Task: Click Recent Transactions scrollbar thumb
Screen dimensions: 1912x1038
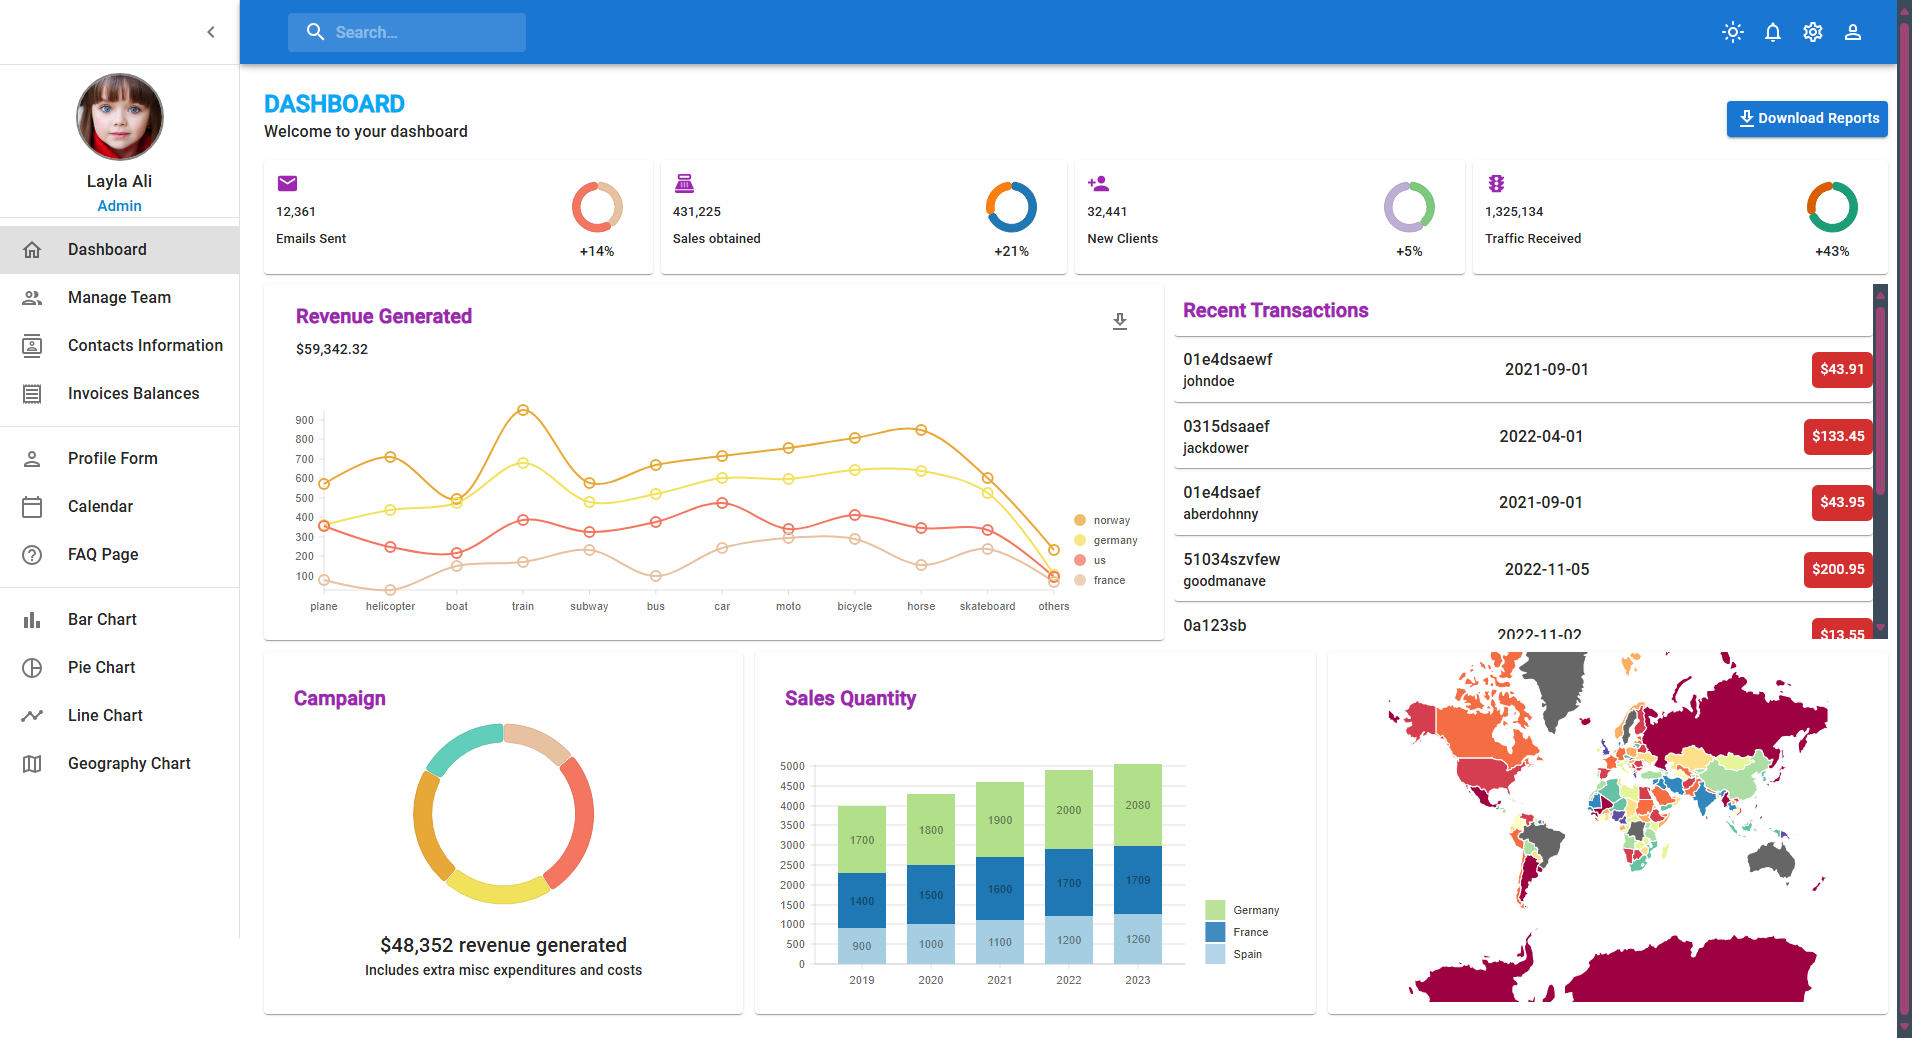Action: [x=1880, y=400]
